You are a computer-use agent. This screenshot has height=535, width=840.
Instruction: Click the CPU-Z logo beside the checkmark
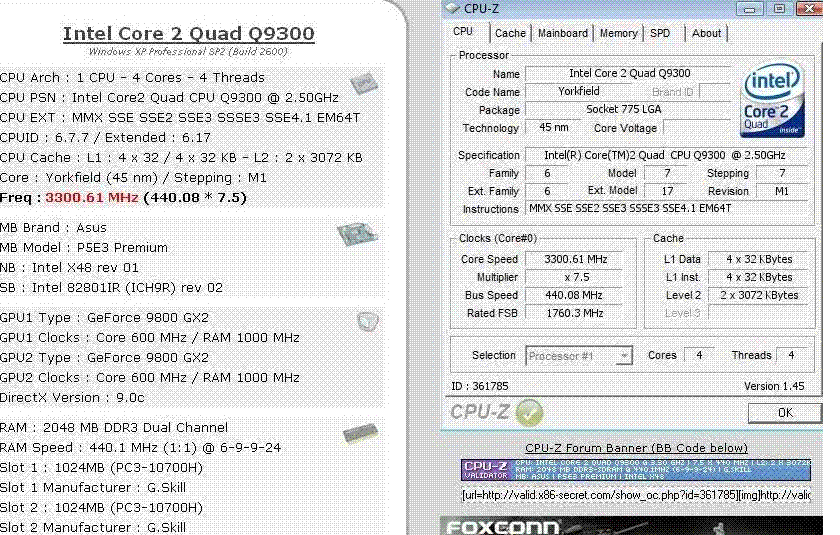pyautogui.click(x=480, y=412)
